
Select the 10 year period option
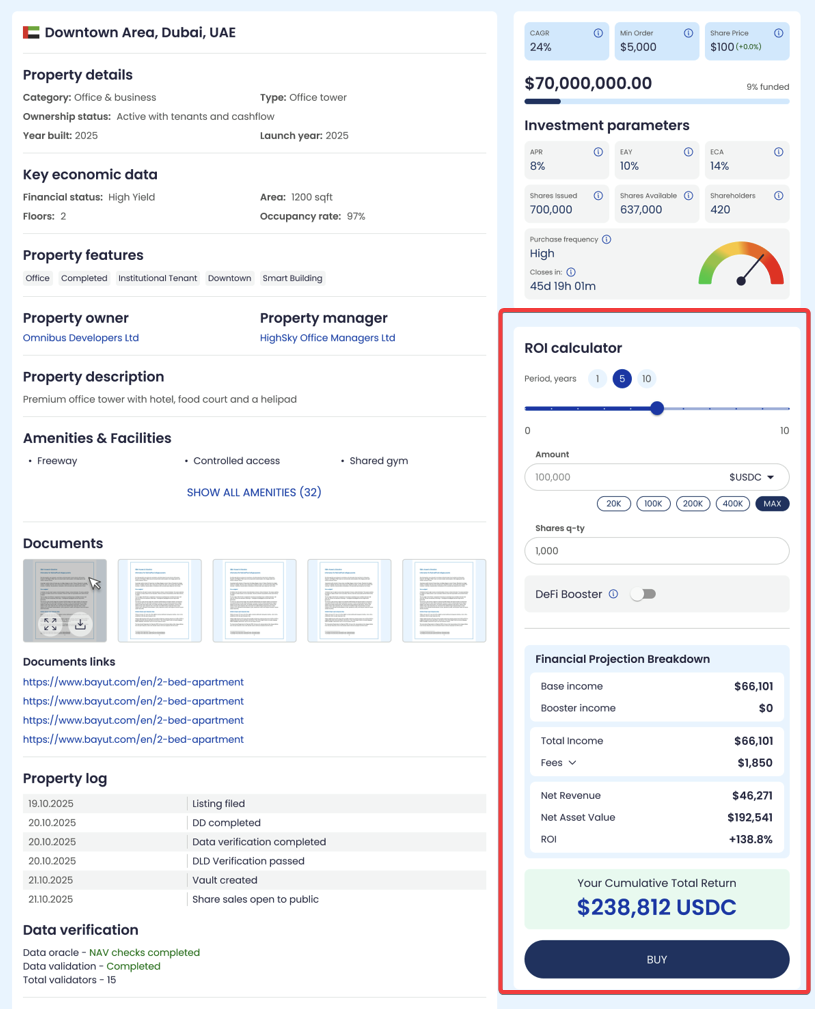tap(646, 379)
